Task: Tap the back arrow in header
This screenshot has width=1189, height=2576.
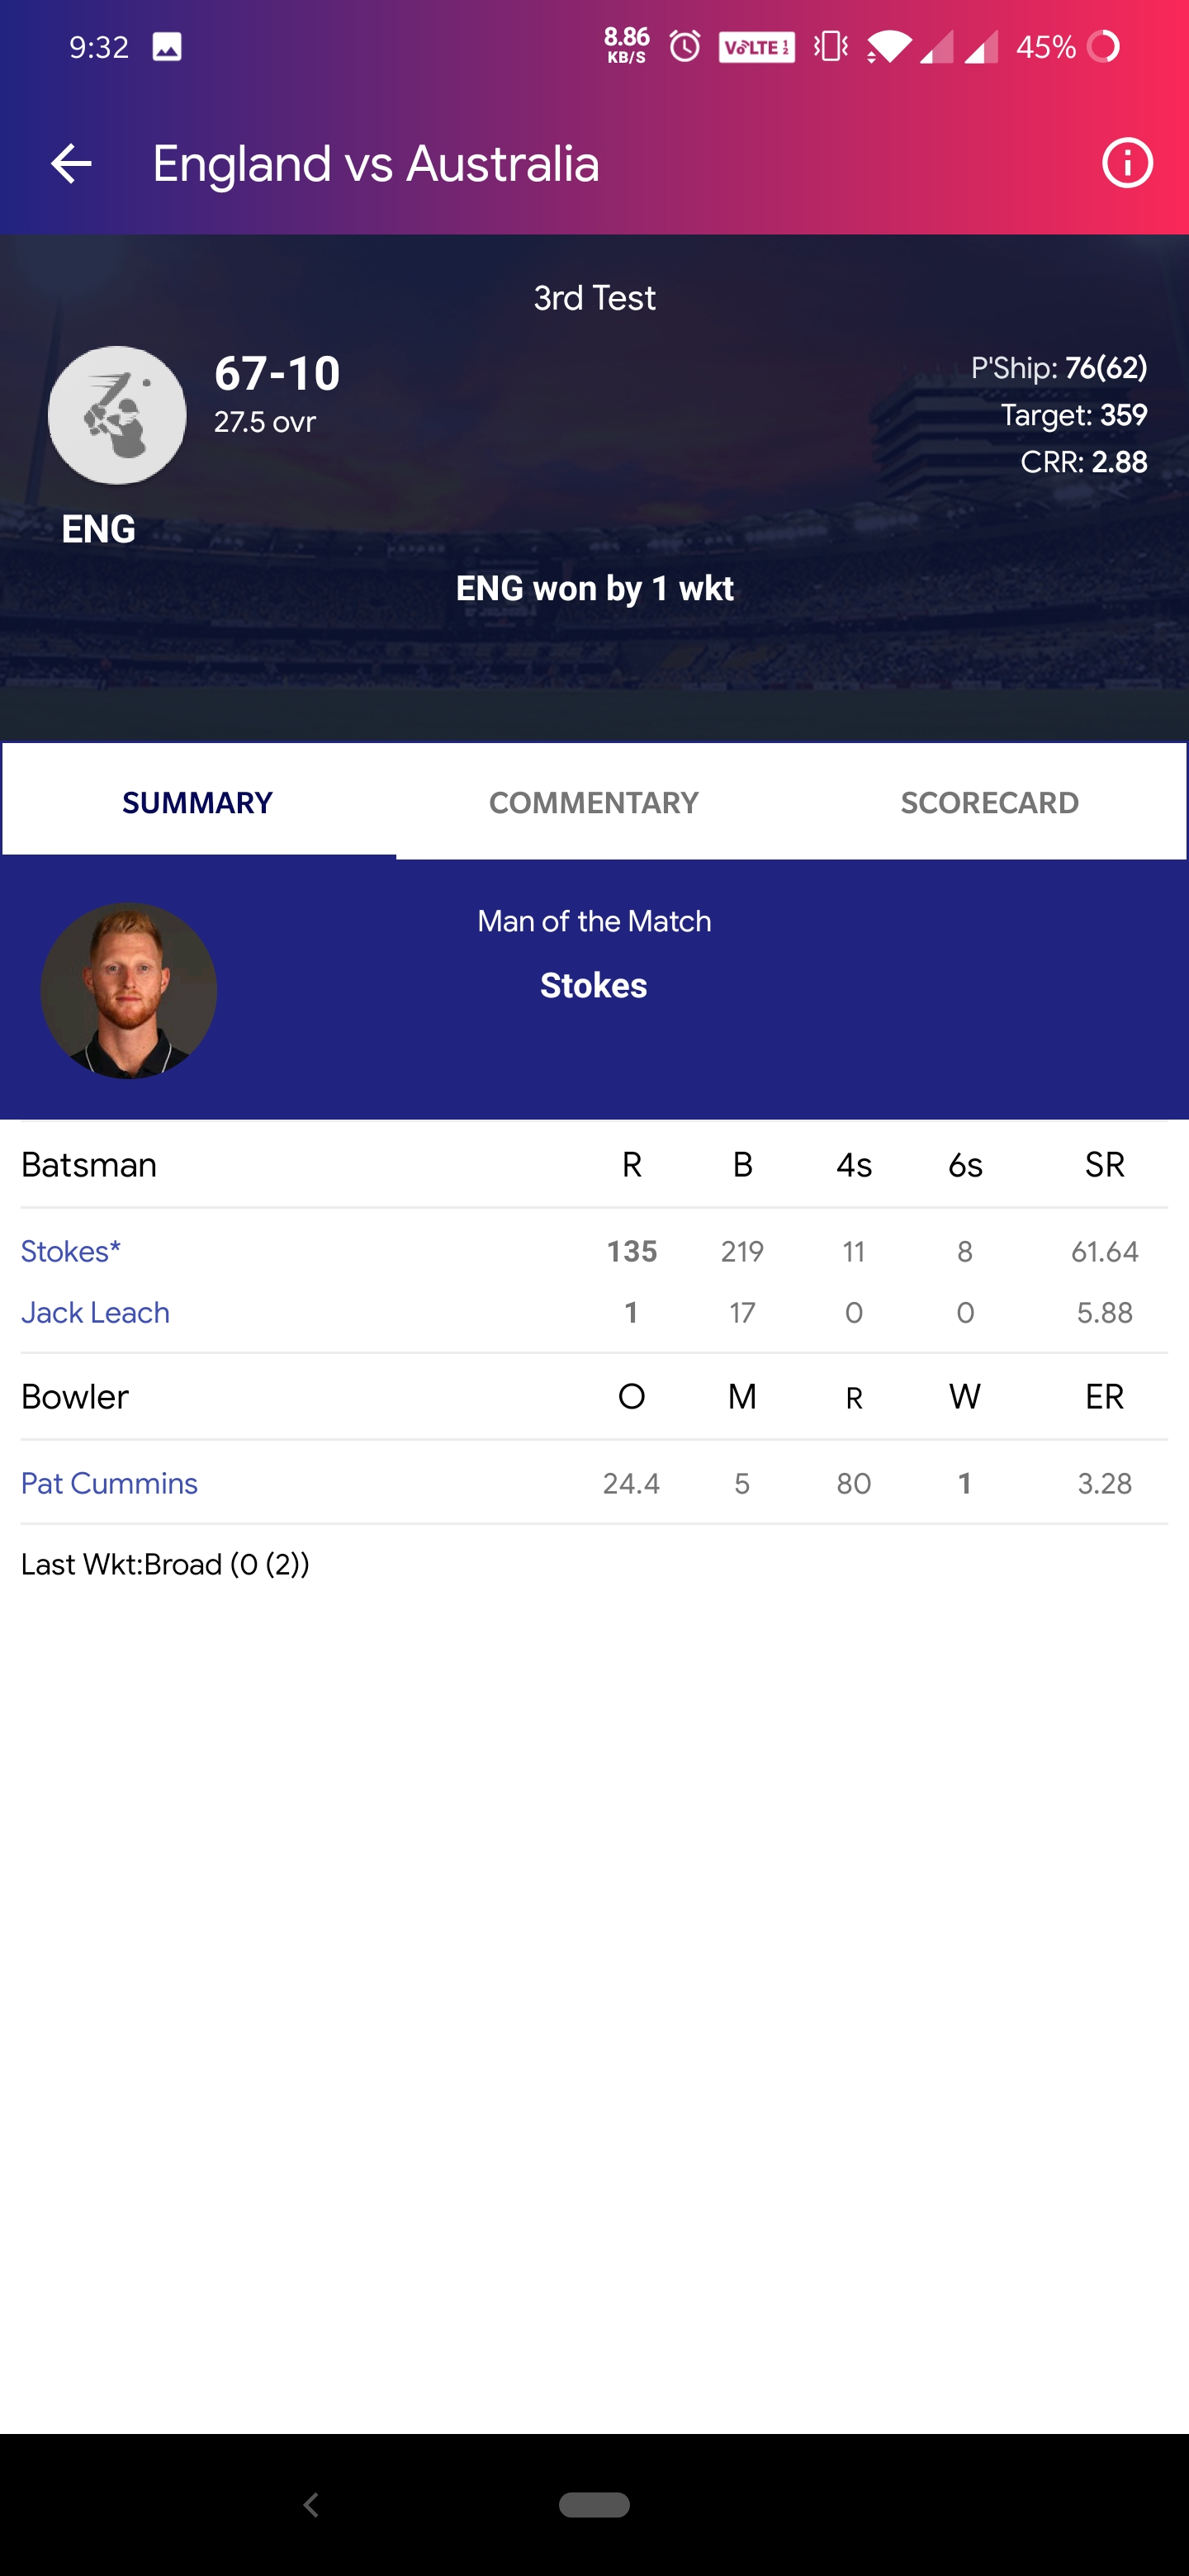Action: (71, 163)
